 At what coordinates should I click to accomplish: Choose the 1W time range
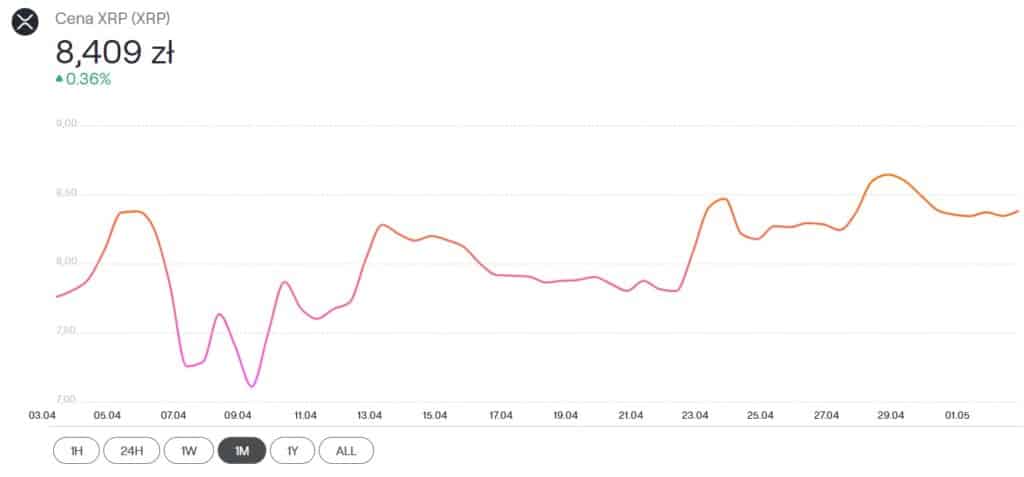click(188, 451)
